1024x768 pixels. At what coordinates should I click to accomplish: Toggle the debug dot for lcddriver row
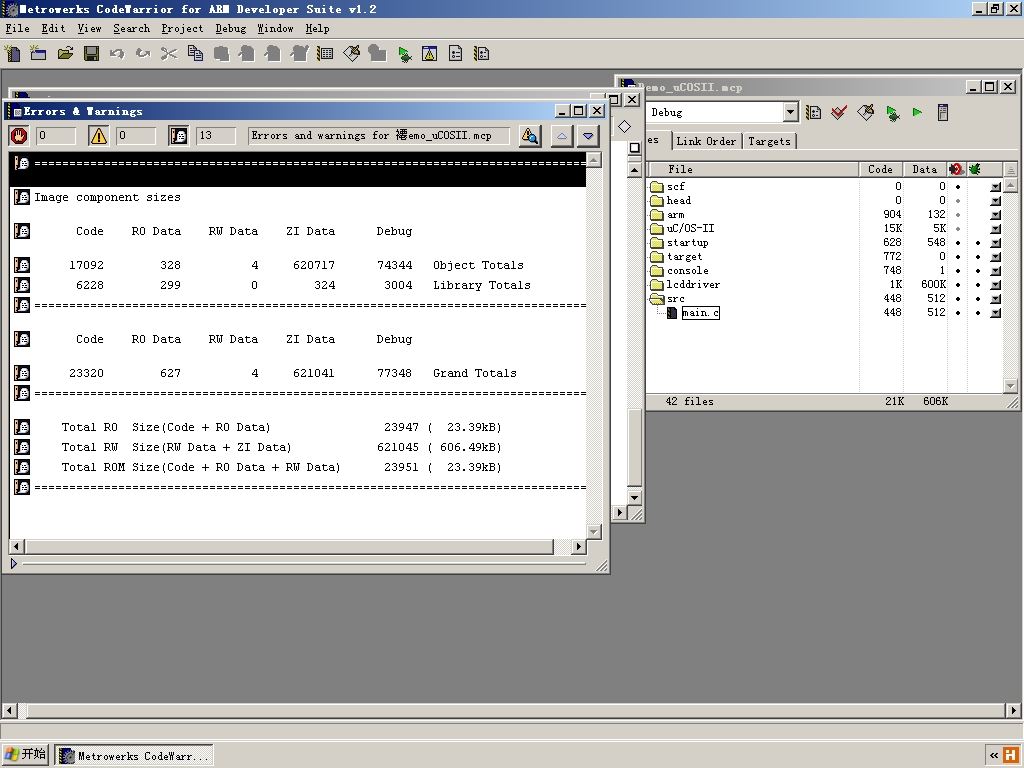[x=978, y=285]
